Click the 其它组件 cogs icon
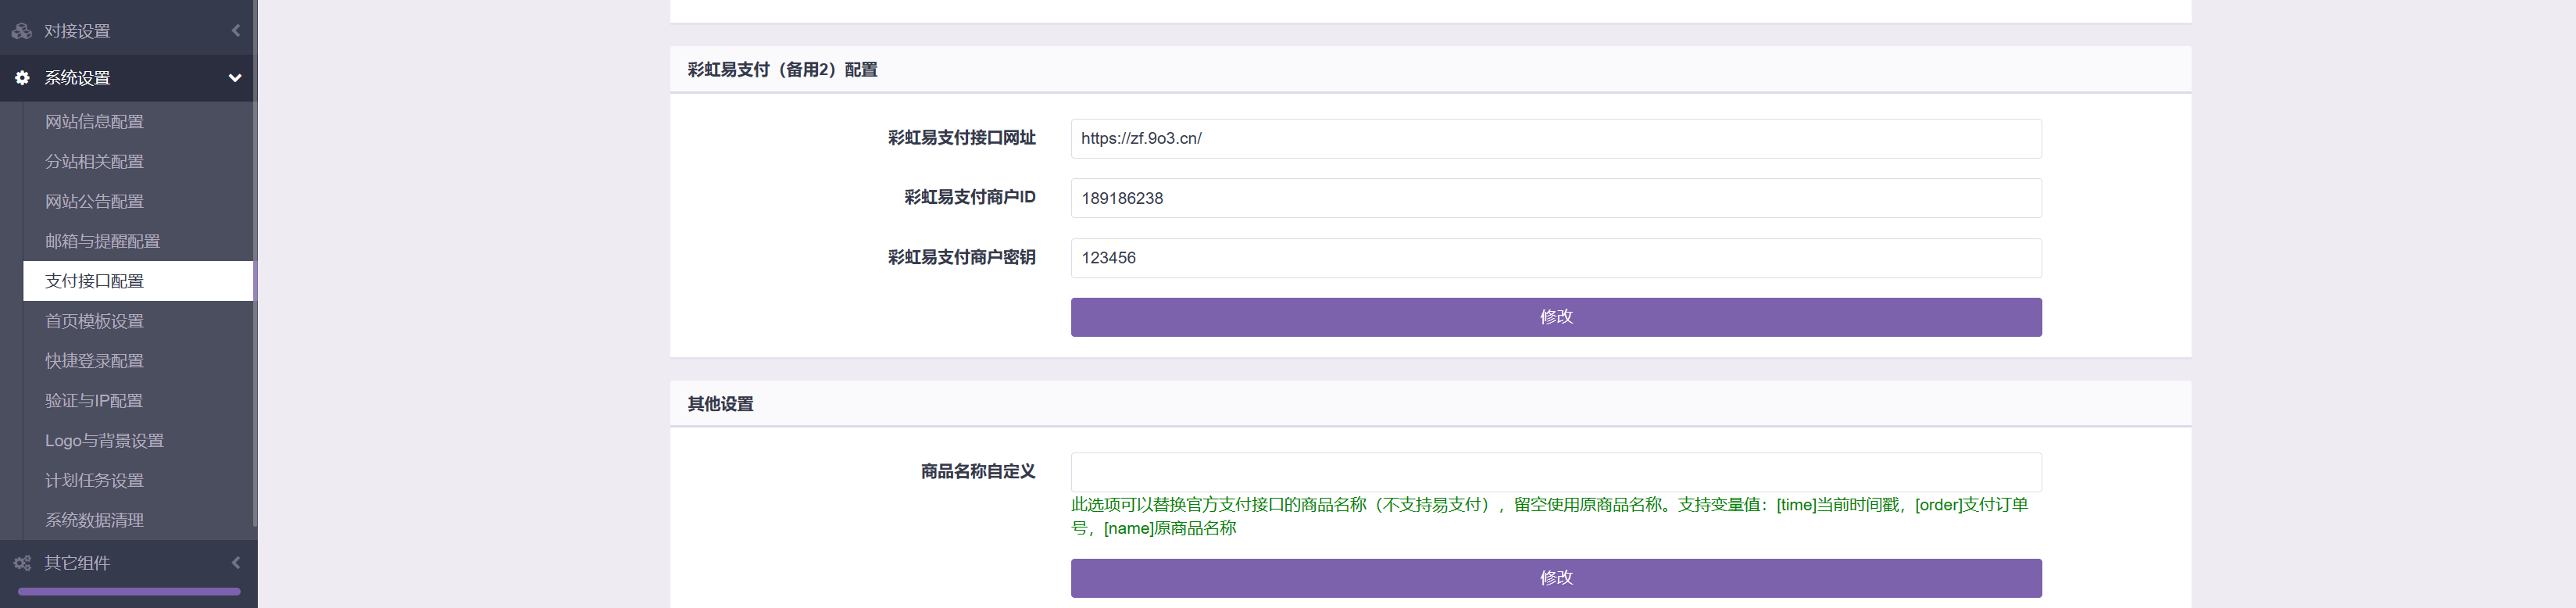This screenshot has height=608, width=2576. click(22, 563)
